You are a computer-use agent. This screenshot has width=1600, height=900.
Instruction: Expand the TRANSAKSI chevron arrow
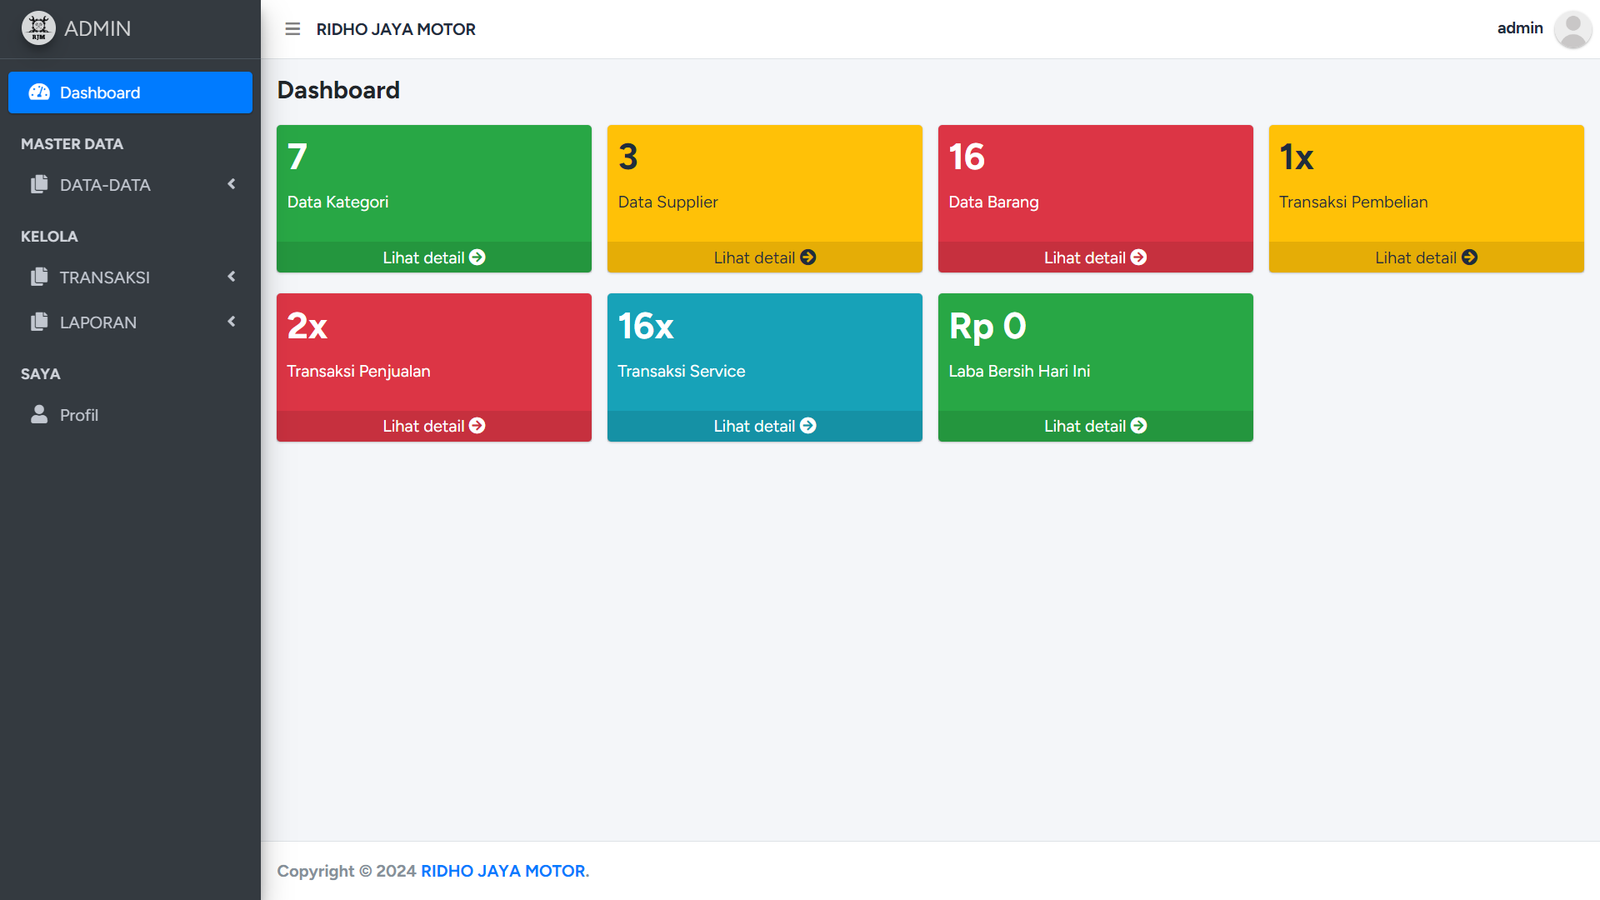pyautogui.click(x=231, y=277)
